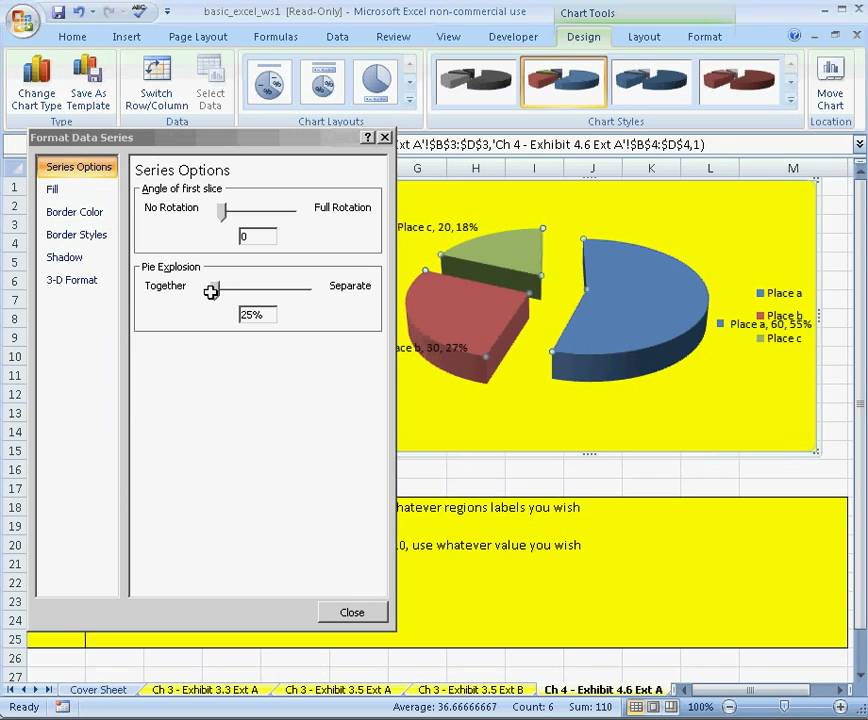Click the Pie Explosion slider thumb

[x=214, y=289]
